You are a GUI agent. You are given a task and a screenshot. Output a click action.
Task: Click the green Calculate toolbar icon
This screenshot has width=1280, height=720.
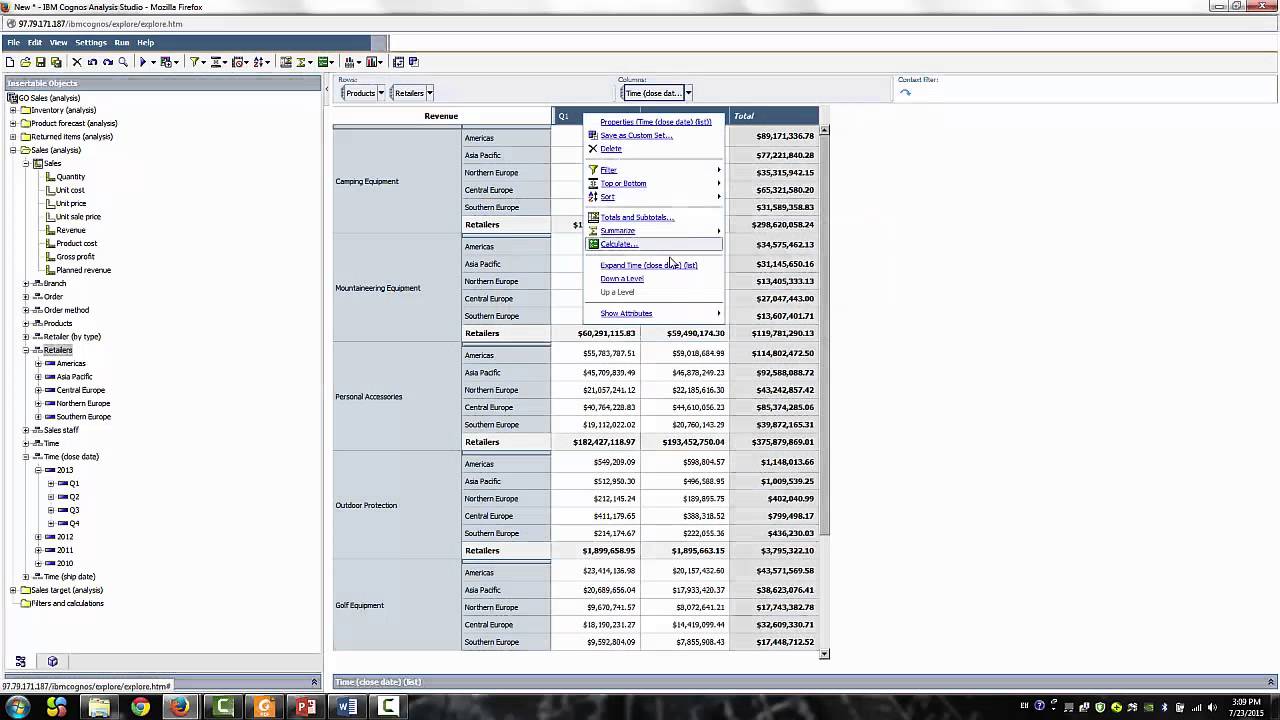point(323,62)
